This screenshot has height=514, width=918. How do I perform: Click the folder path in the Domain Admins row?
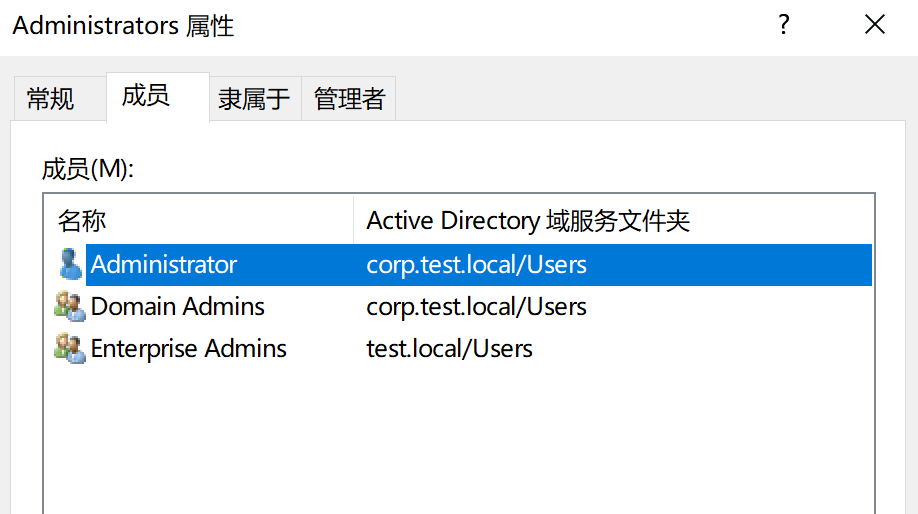tap(476, 306)
